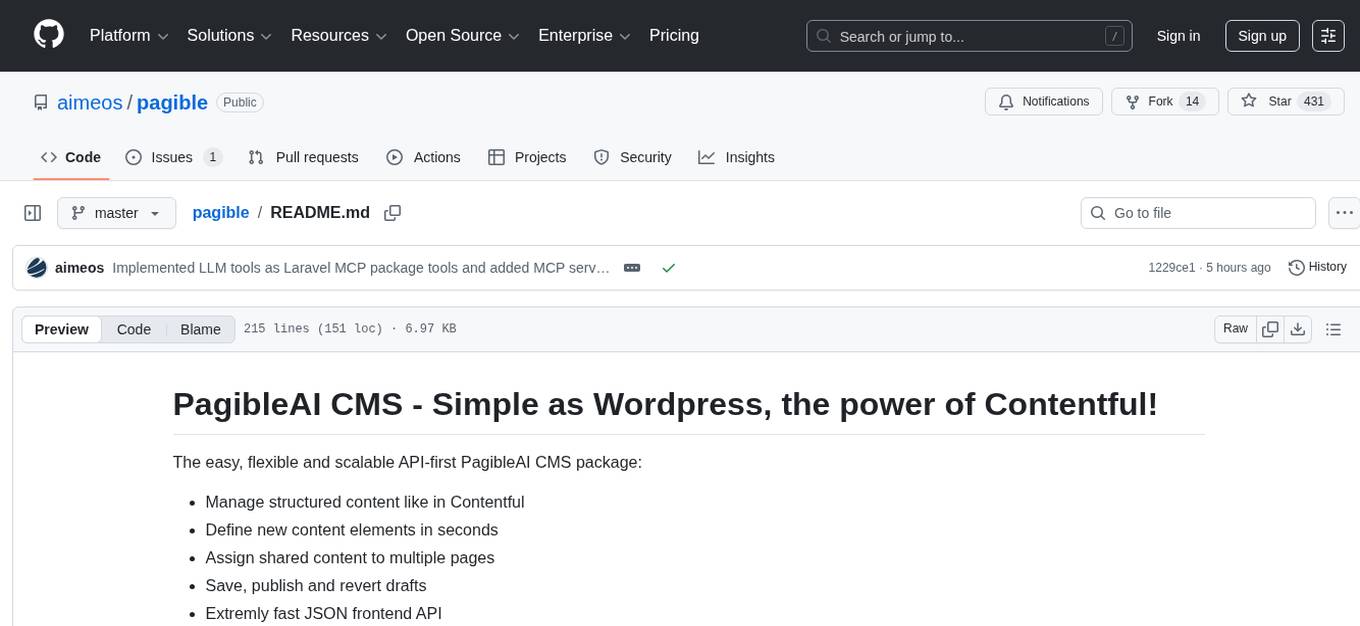
Task: Expand the Open Source menu
Action: tap(463, 36)
